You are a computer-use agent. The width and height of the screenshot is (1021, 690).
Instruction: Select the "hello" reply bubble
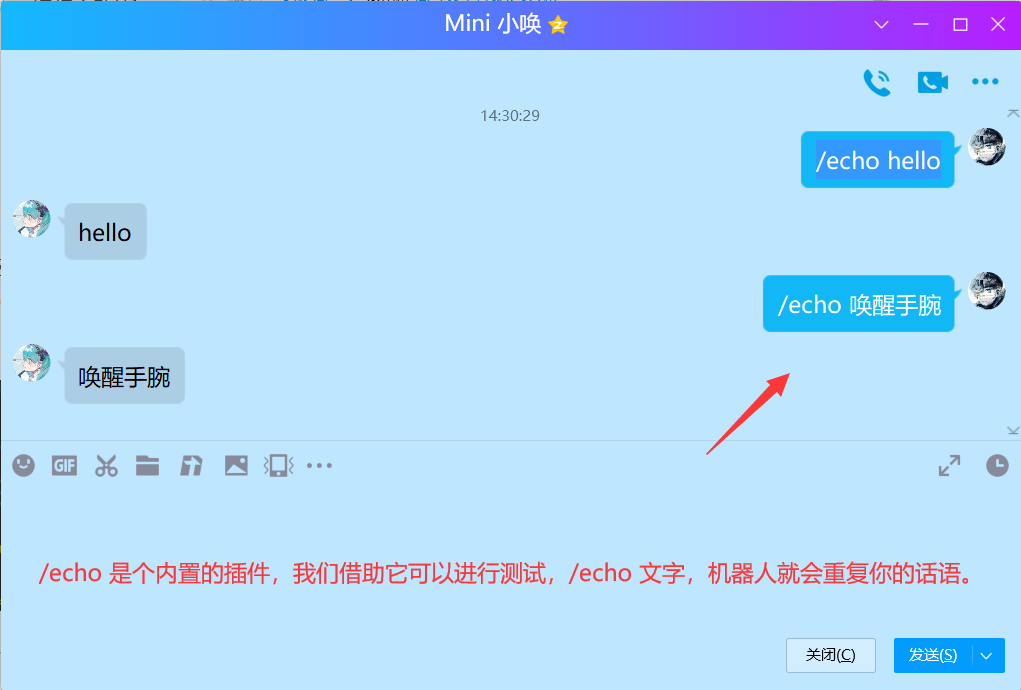tap(105, 232)
